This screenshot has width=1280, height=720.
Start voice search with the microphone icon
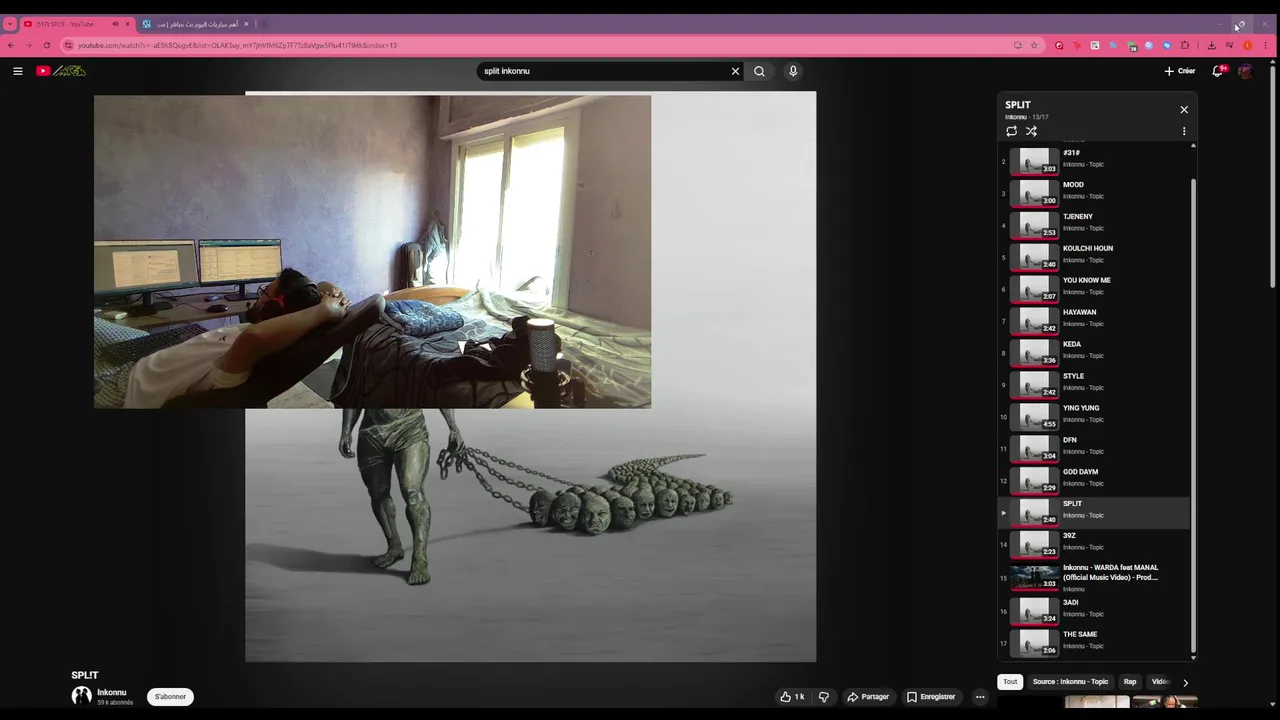pyautogui.click(x=793, y=71)
